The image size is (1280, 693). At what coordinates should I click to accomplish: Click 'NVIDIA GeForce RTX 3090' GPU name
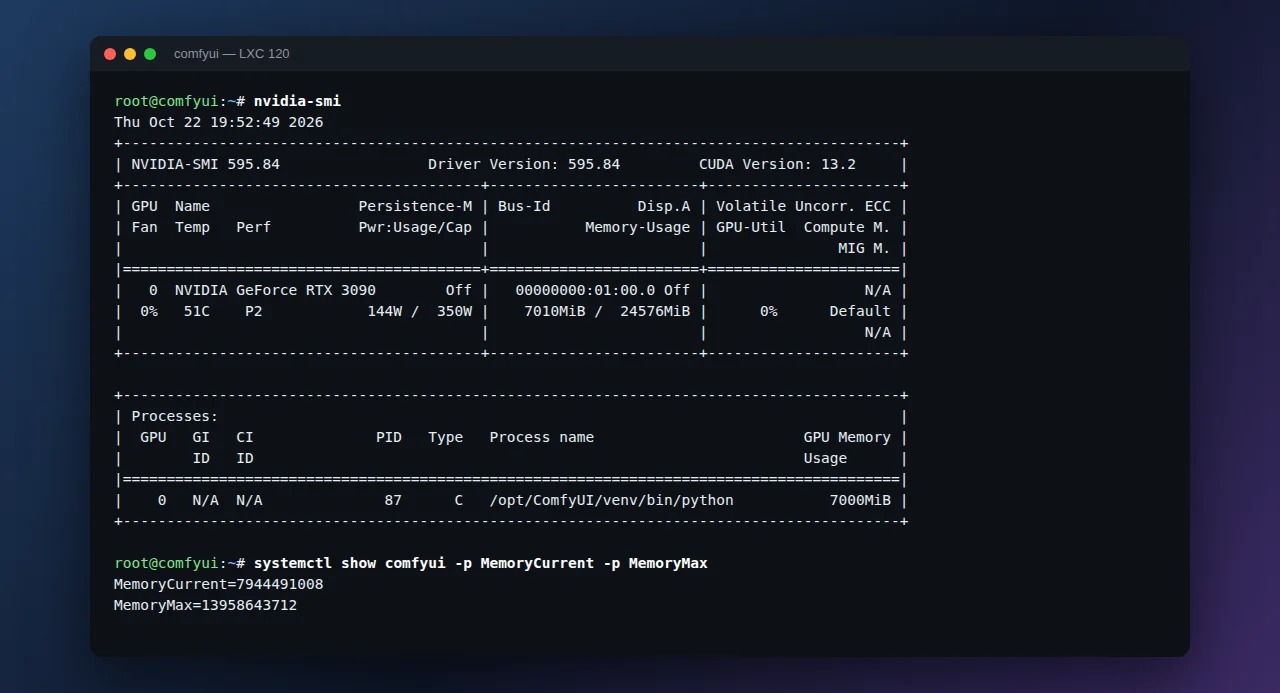[276, 290]
